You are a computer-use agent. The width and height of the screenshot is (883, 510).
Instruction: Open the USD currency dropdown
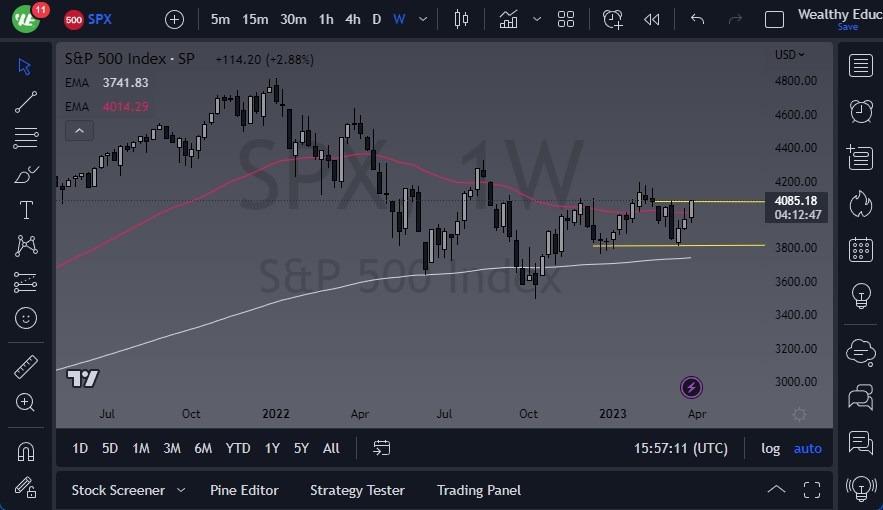pos(790,55)
